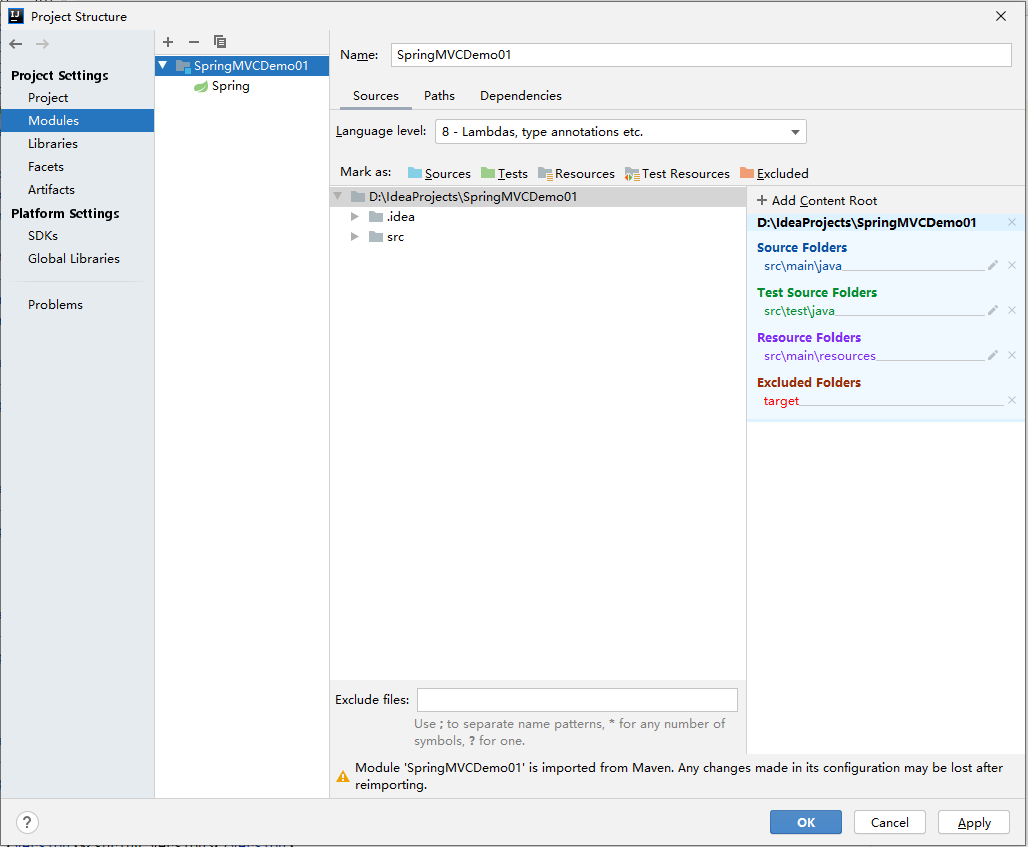The width and height of the screenshot is (1028, 847).
Task: Mark selected folder as Tests
Action: (x=504, y=174)
